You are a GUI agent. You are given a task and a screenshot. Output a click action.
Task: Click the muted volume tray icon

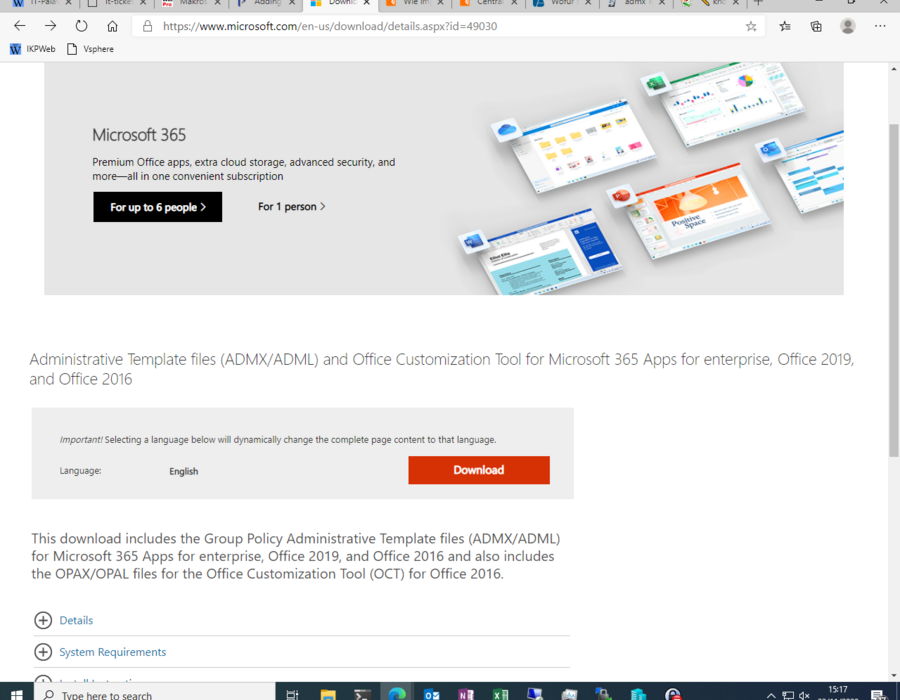click(x=804, y=695)
